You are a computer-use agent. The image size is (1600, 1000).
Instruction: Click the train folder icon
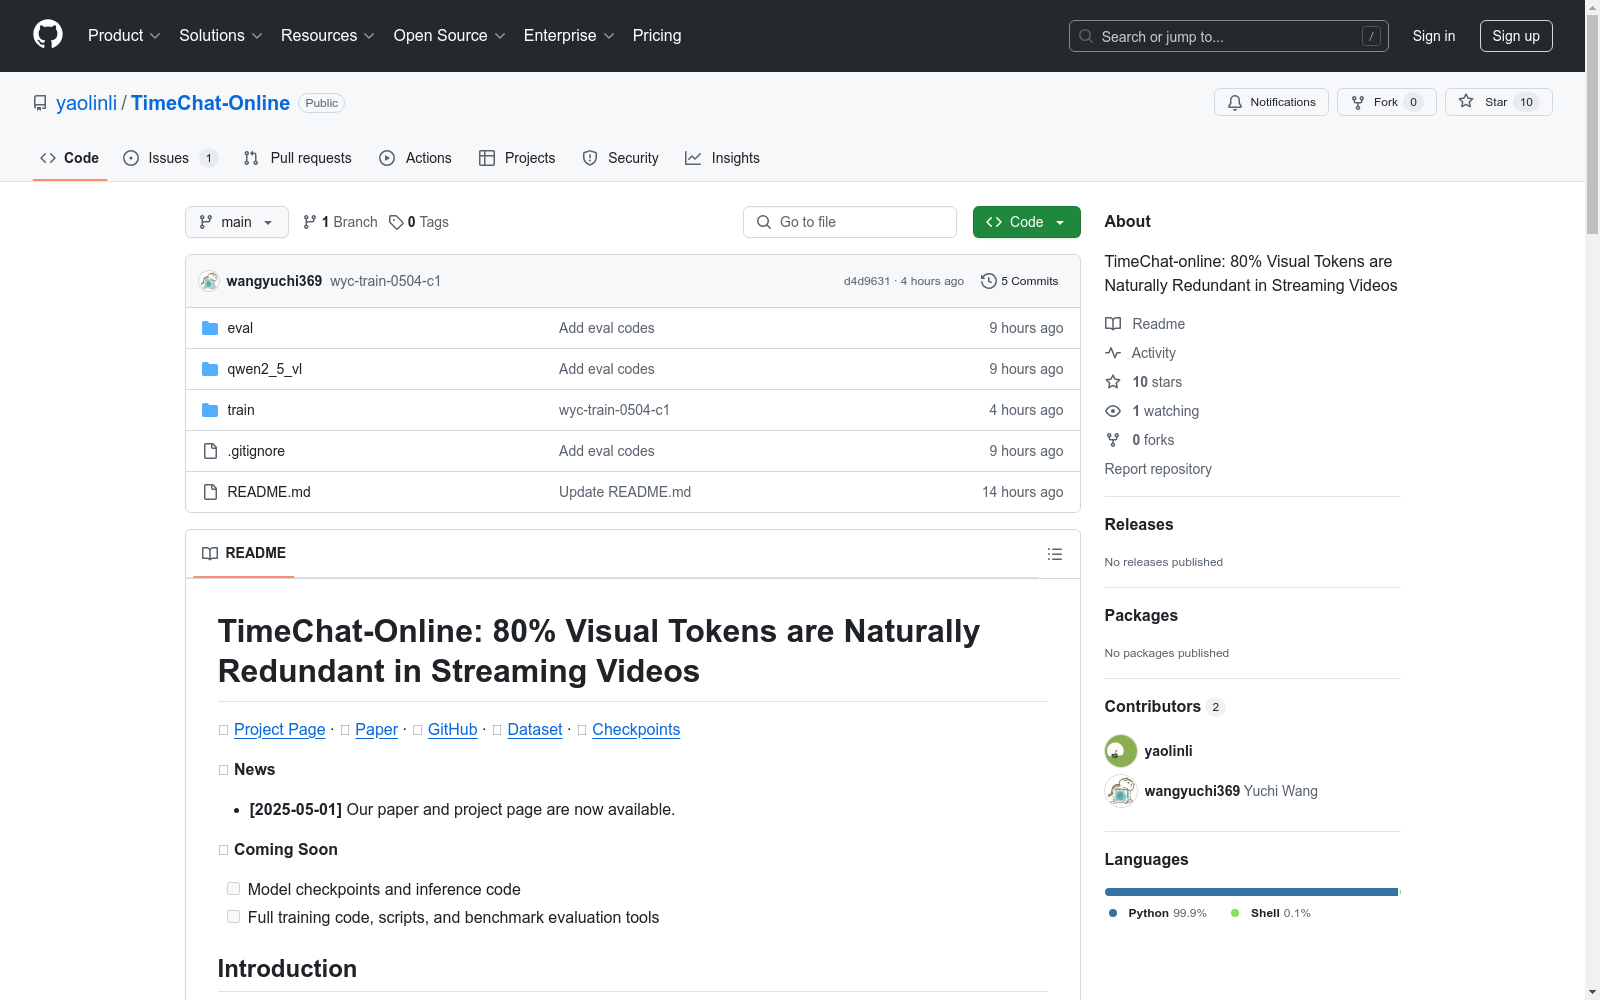[x=210, y=410]
